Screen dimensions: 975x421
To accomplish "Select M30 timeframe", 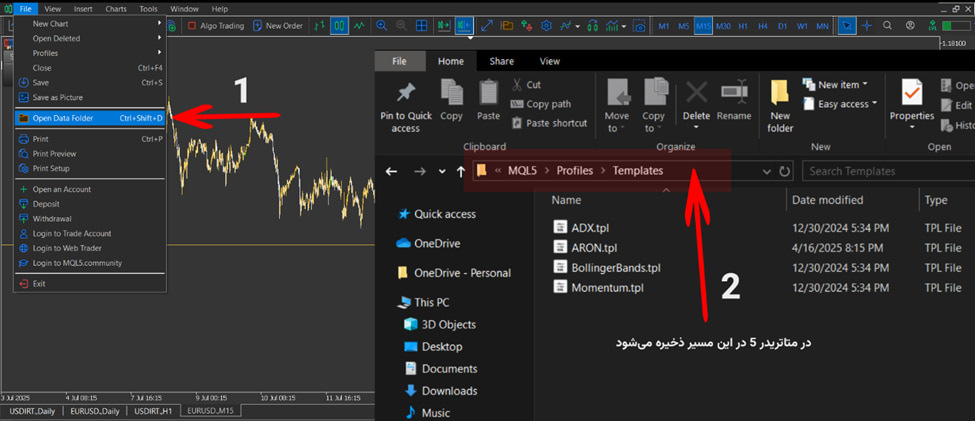I will pyautogui.click(x=723, y=26).
